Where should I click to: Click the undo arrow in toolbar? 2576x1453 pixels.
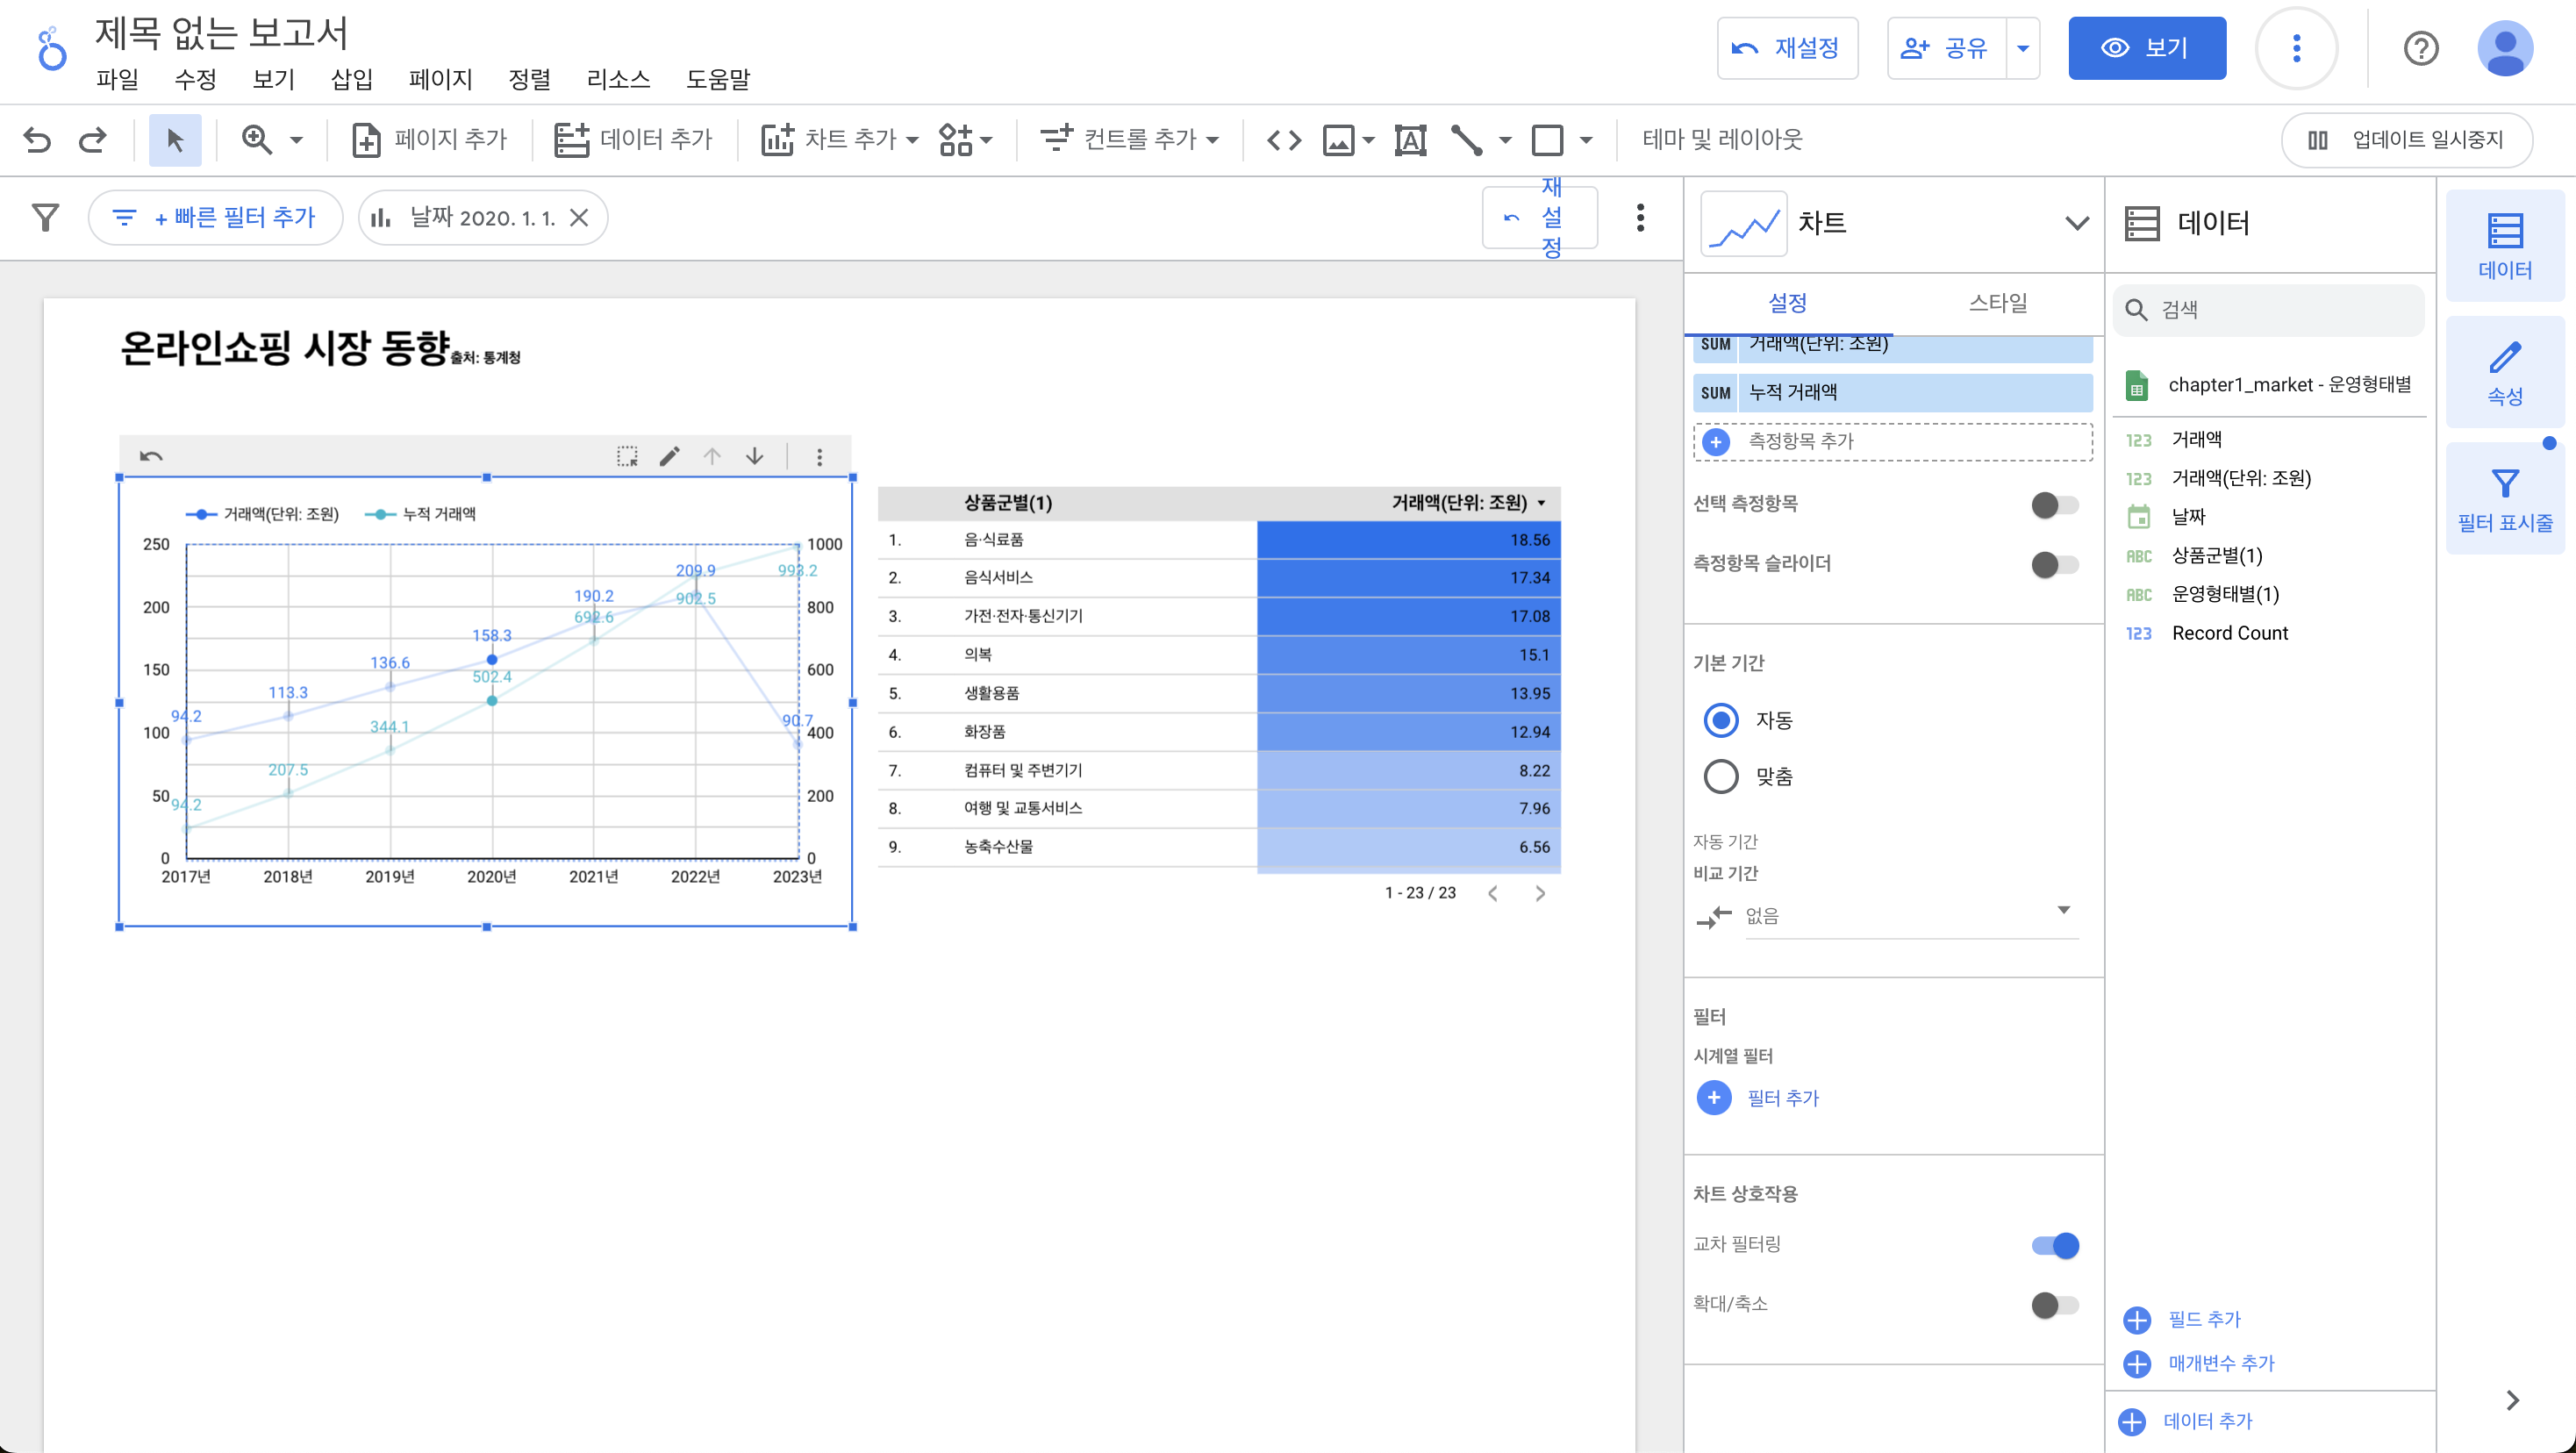tap(37, 139)
